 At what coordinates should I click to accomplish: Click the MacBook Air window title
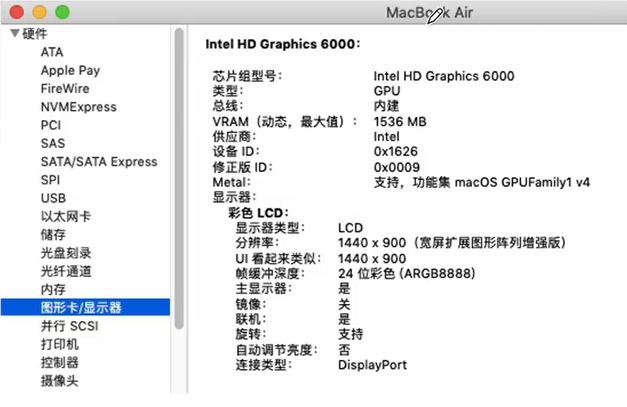(x=429, y=12)
